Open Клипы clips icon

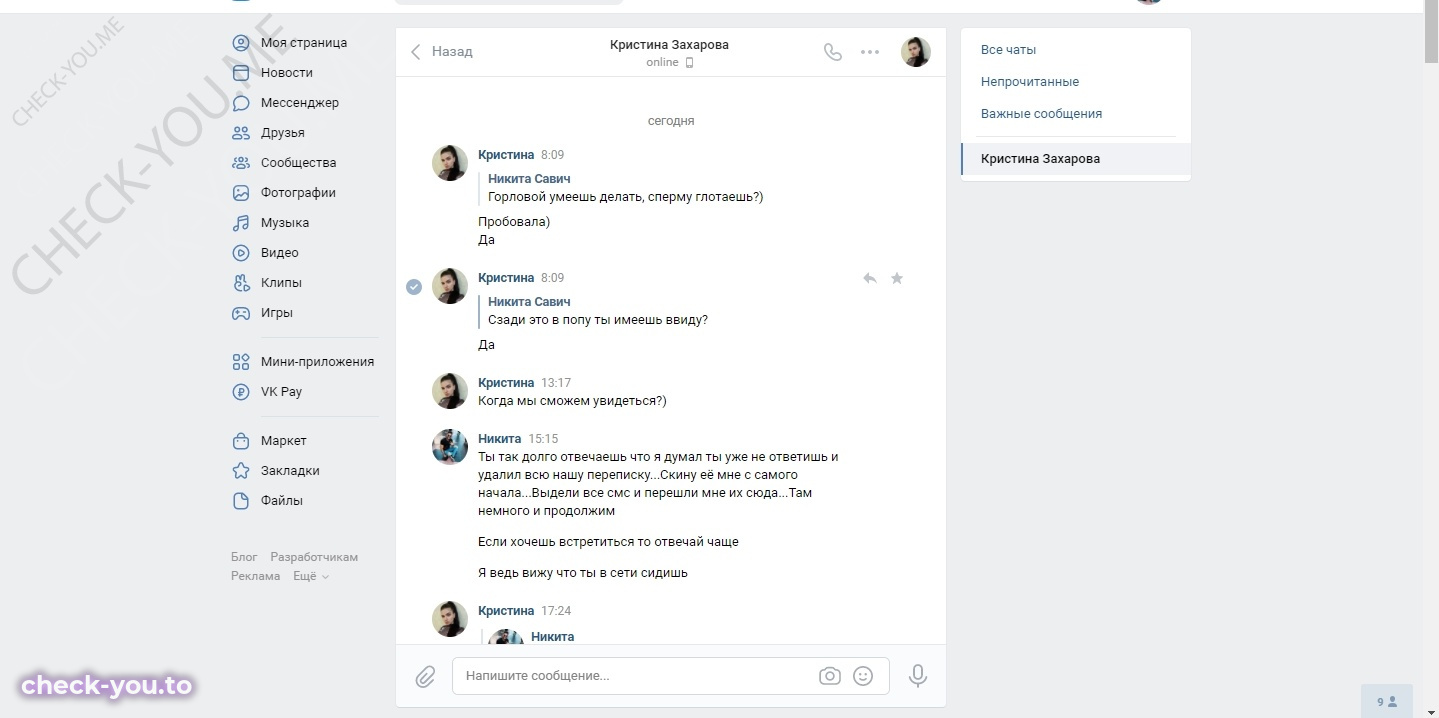[241, 283]
